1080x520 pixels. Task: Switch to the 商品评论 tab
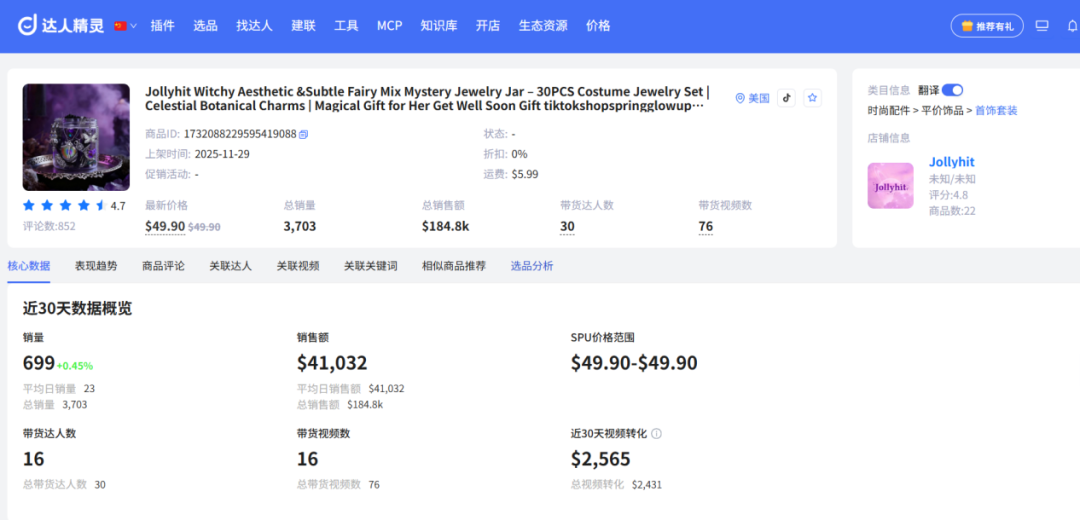[x=163, y=266]
